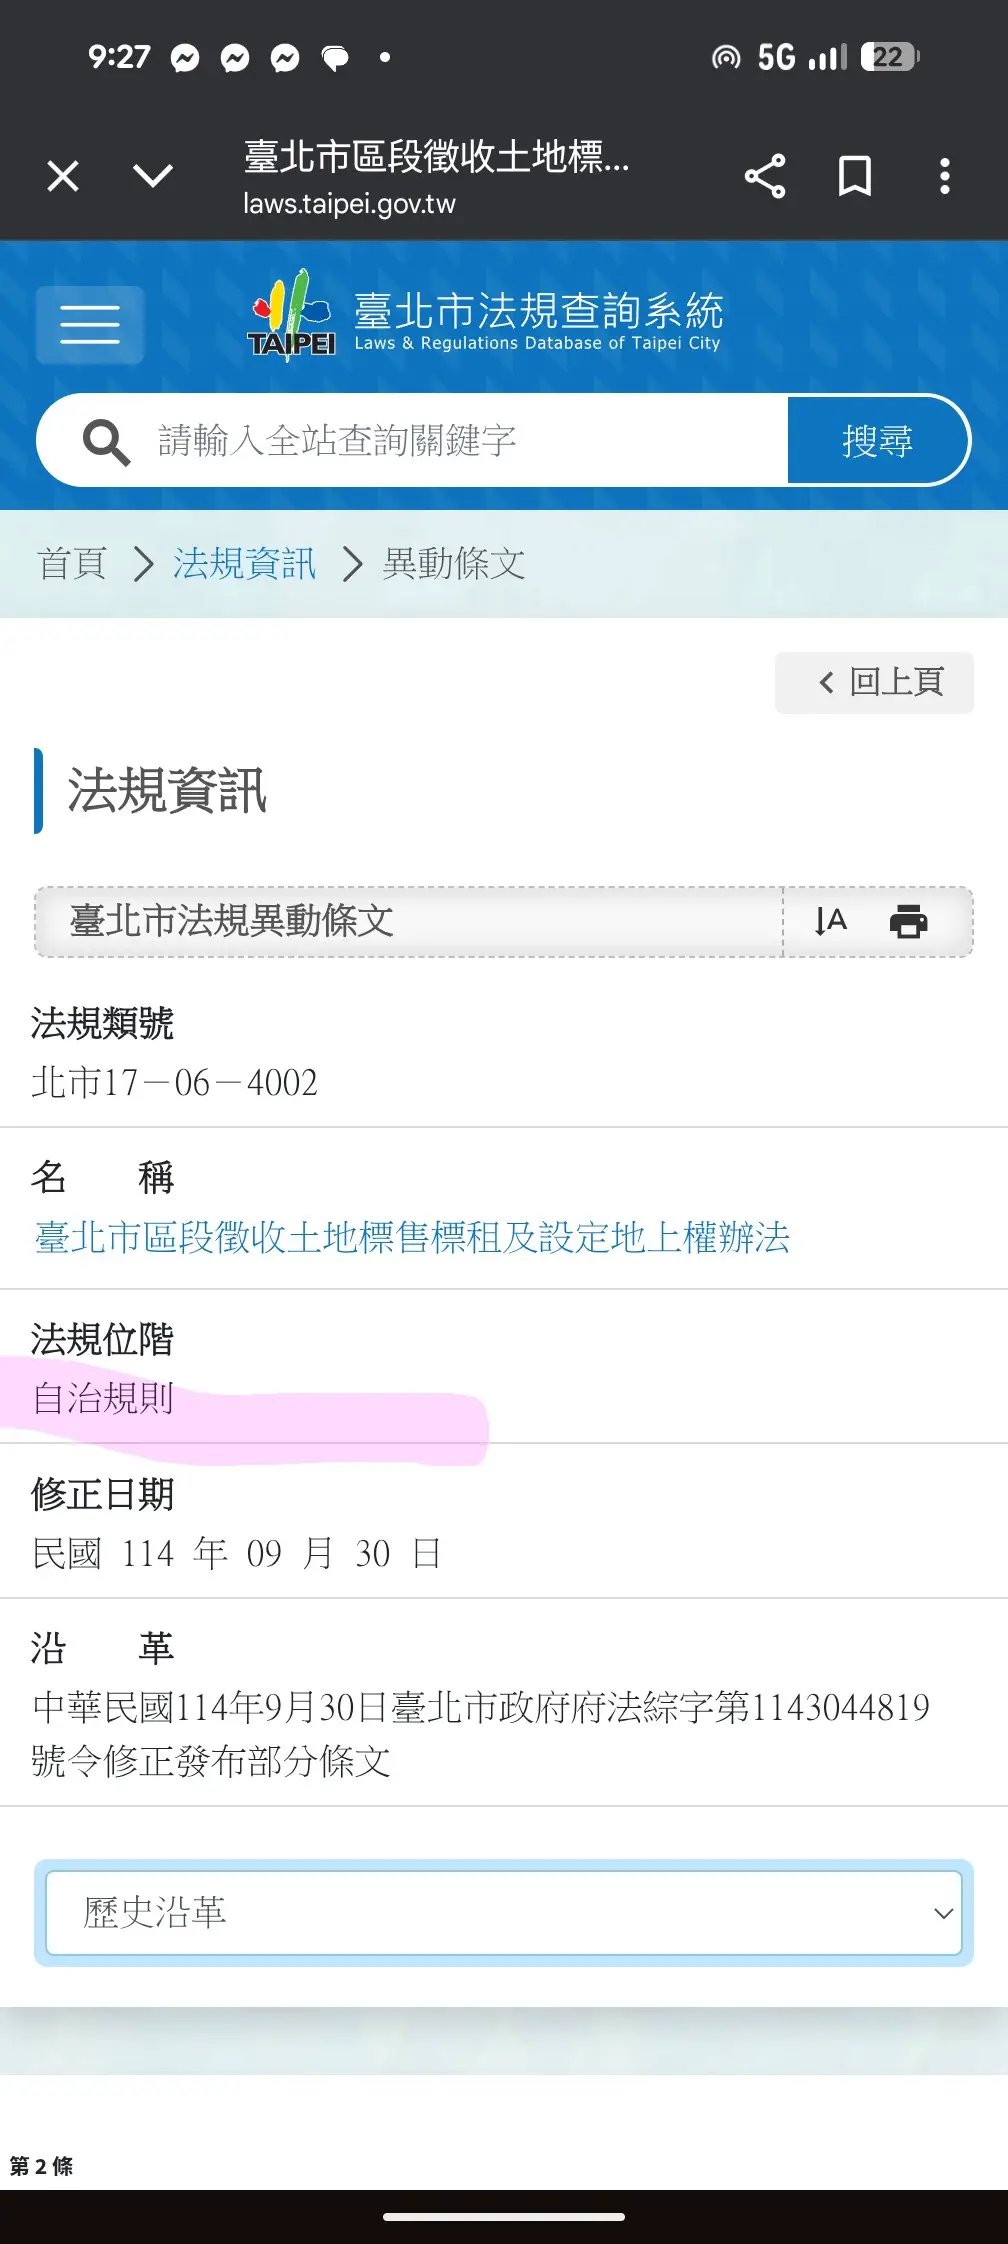Tap the 臺北市法規查詢系統 site title
Screen dimensions: 1008x2244
click(538, 312)
